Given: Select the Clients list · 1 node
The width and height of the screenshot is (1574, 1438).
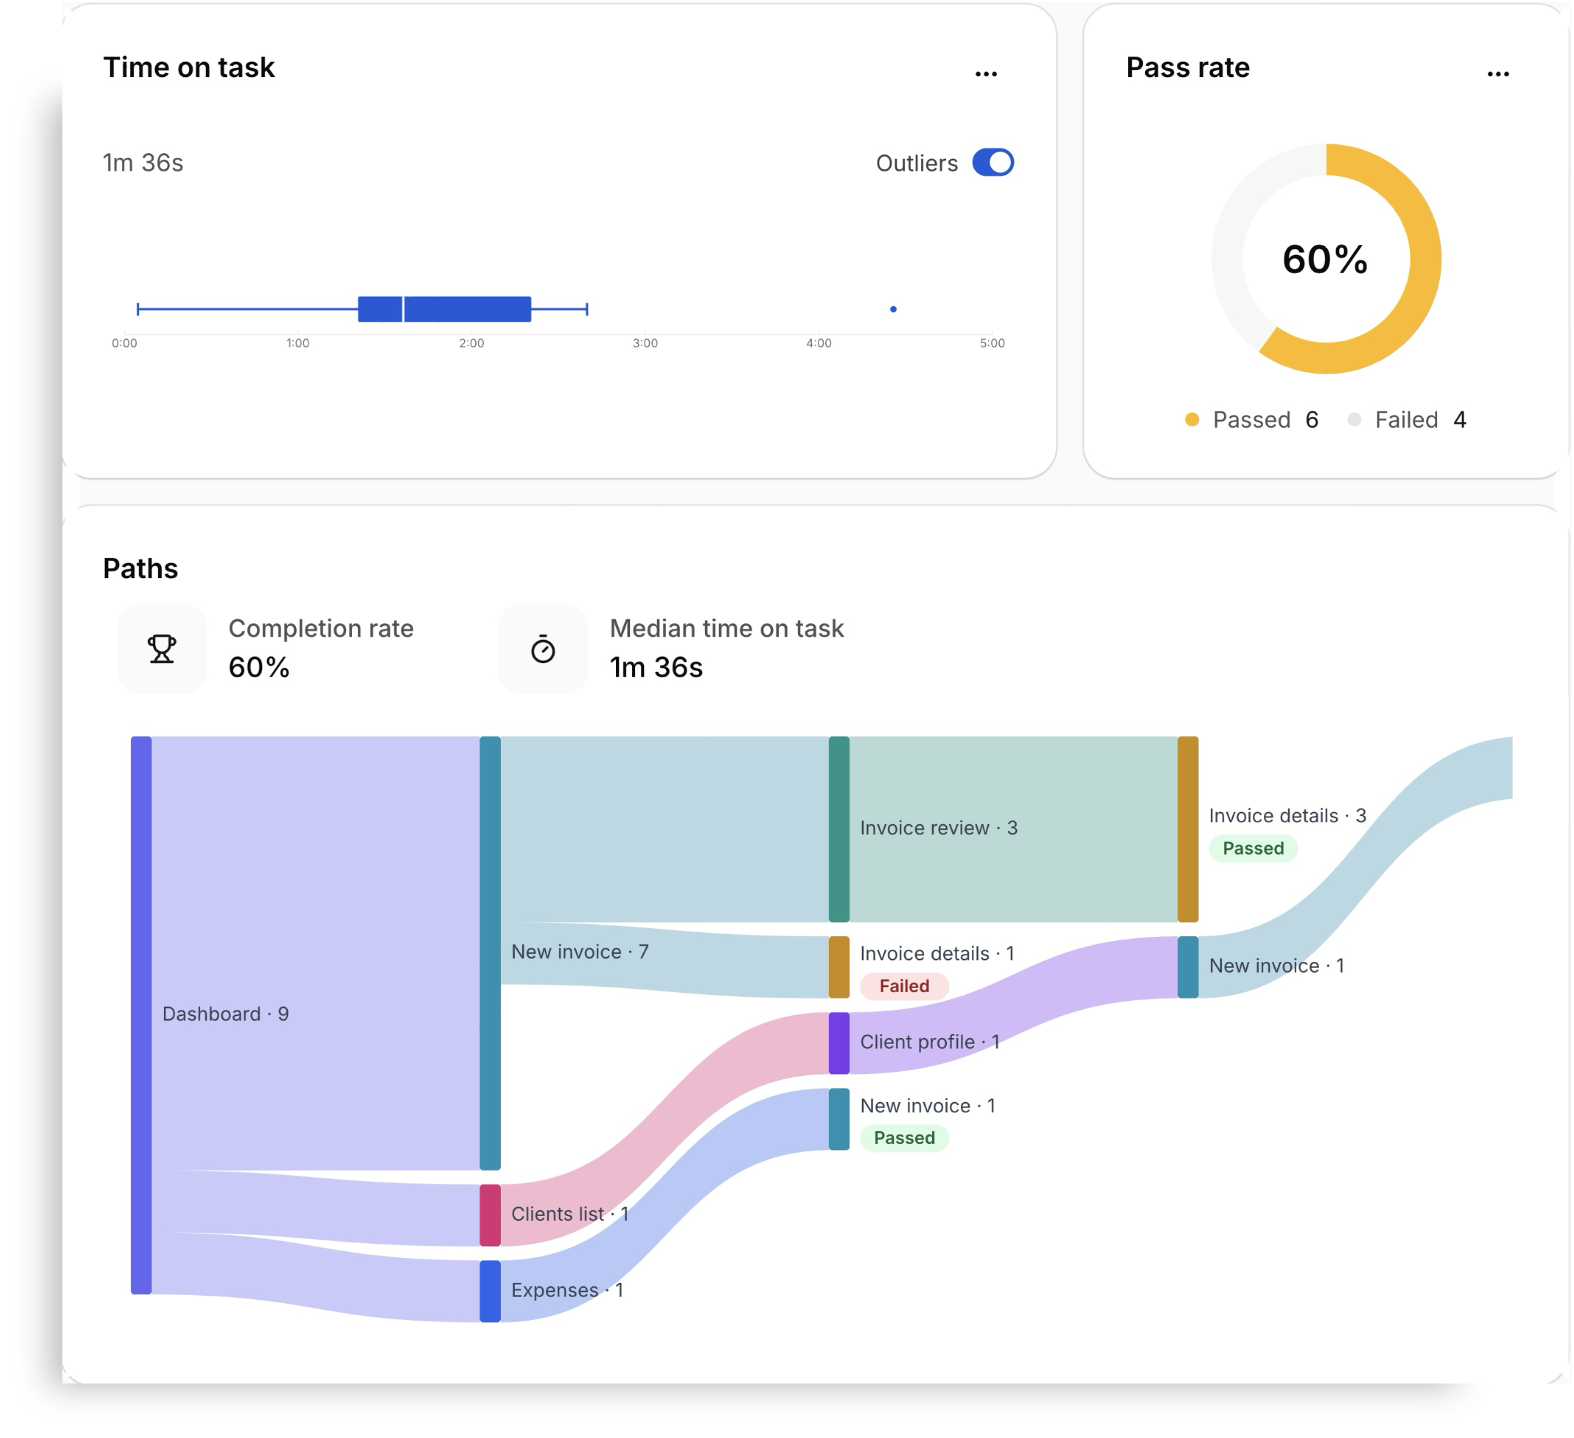Looking at the screenshot, I should point(490,1215).
